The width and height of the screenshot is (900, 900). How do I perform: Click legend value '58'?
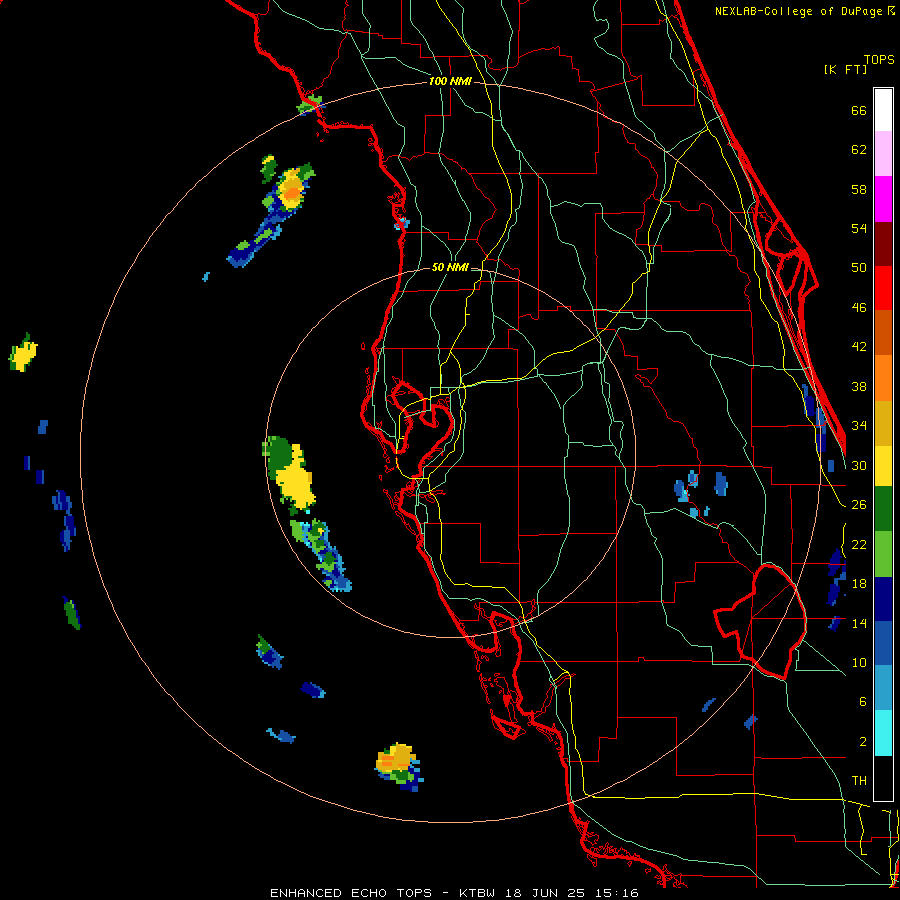[x=859, y=189]
